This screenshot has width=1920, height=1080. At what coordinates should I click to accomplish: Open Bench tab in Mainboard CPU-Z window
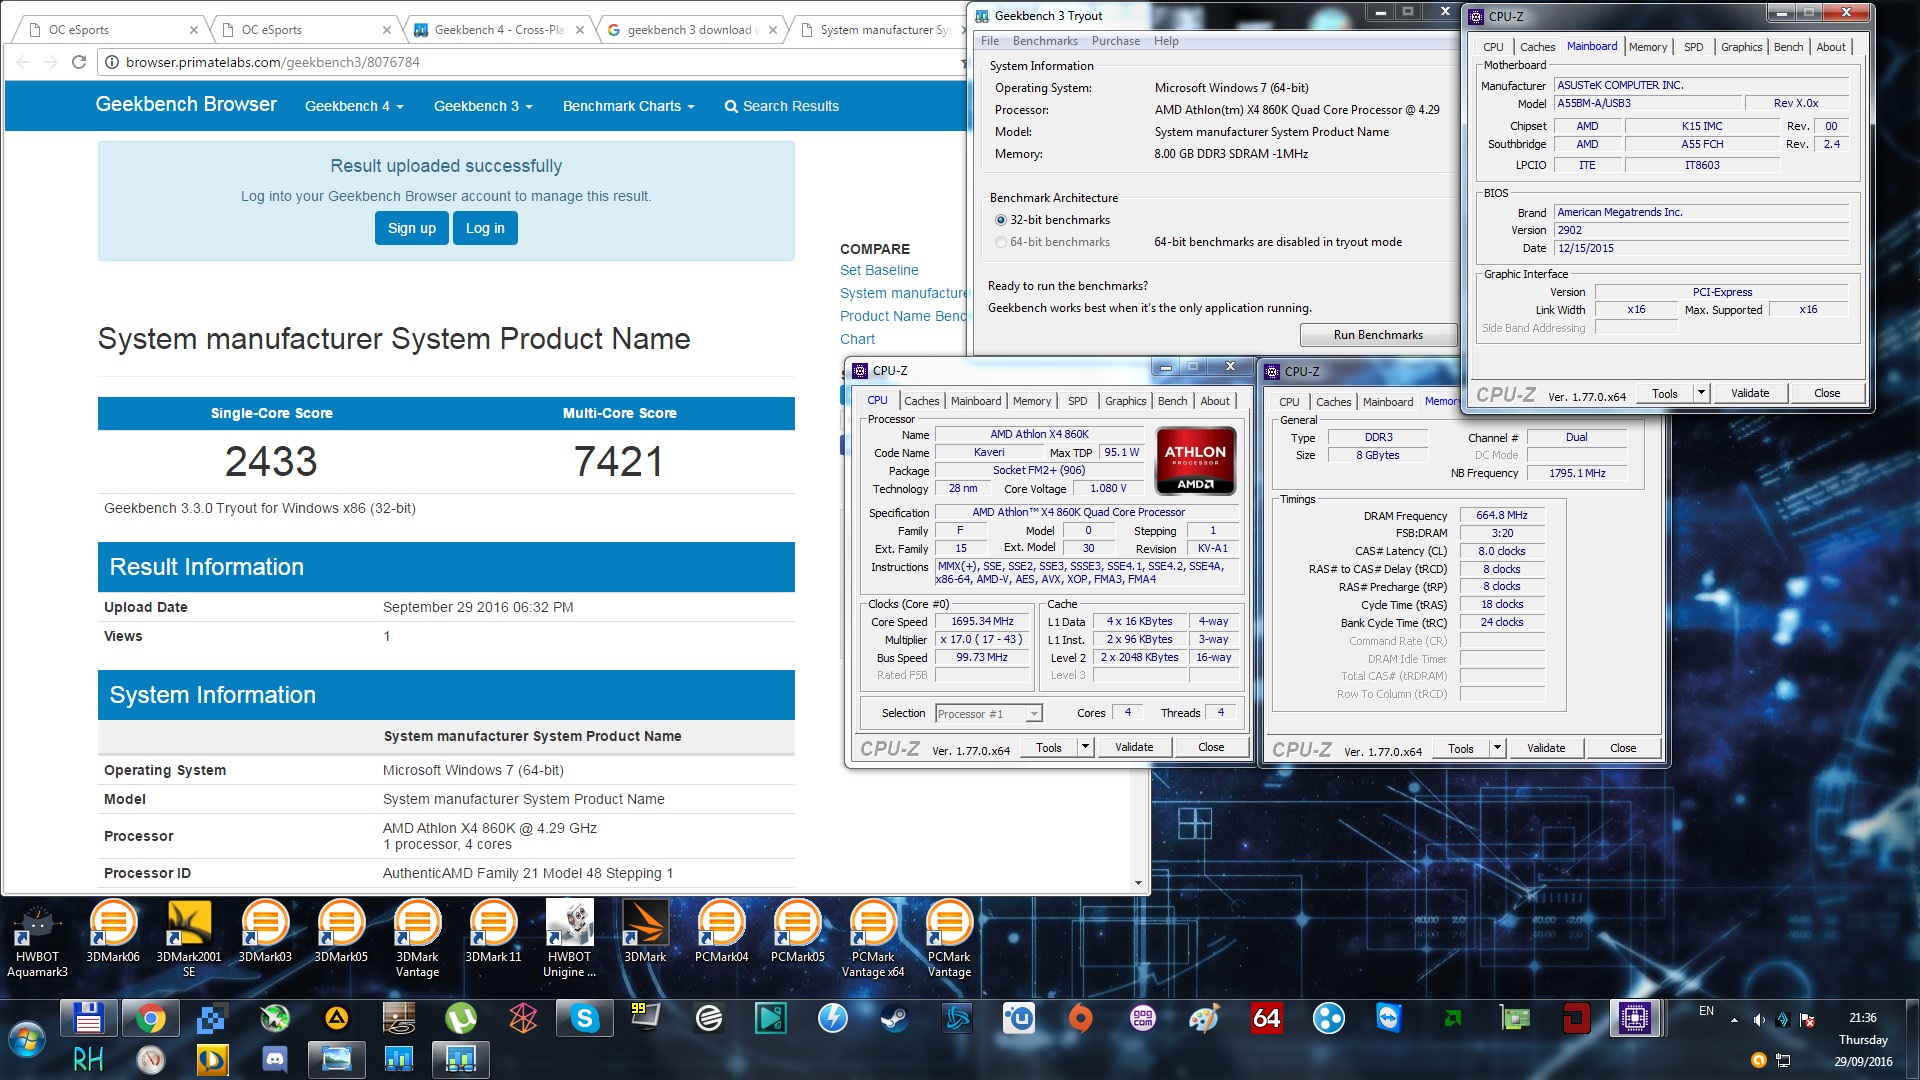[1788, 47]
